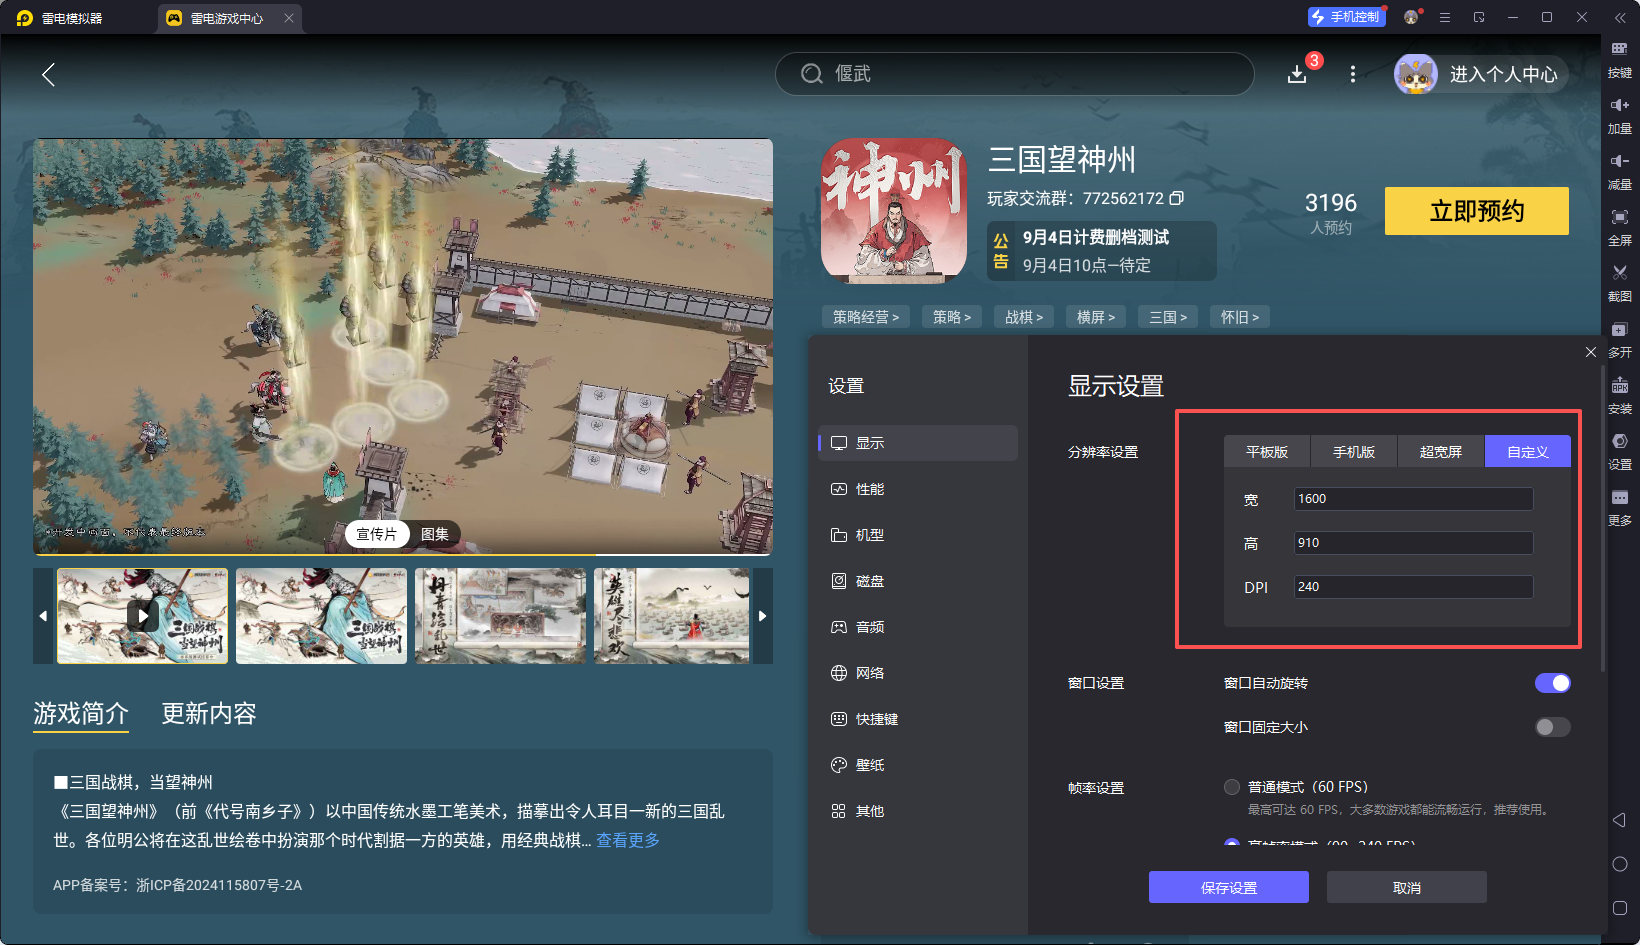Open 多开 multi-instance tool
The image size is (1640, 945).
[x=1620, y=340]
